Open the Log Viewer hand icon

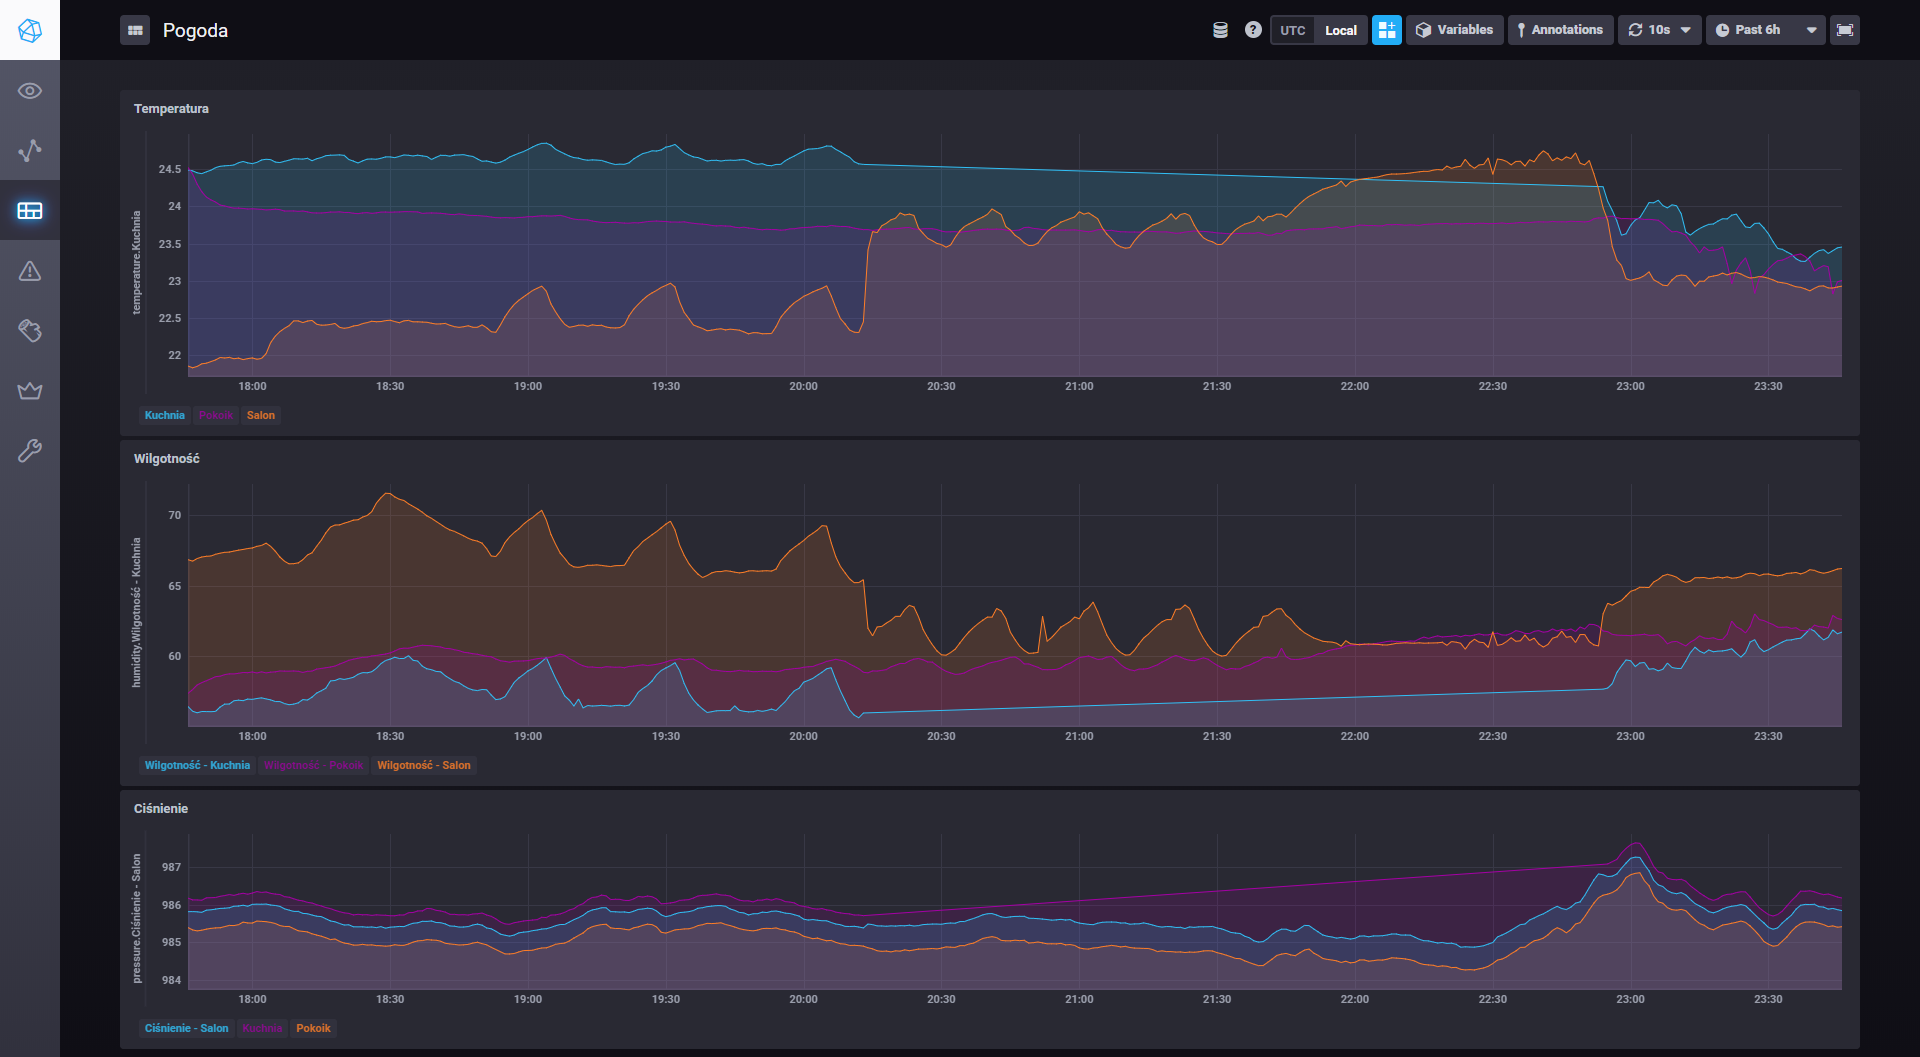pos(29,330)
